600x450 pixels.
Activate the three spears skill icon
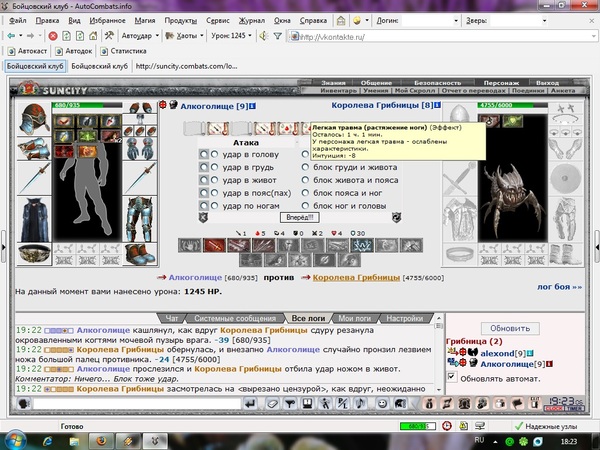pos(263,245)
